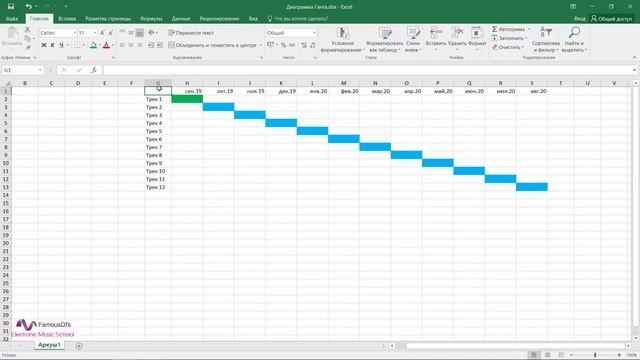The image size is (640, 360).
Task: Align cell text to the right
Action: click(140, 45)
